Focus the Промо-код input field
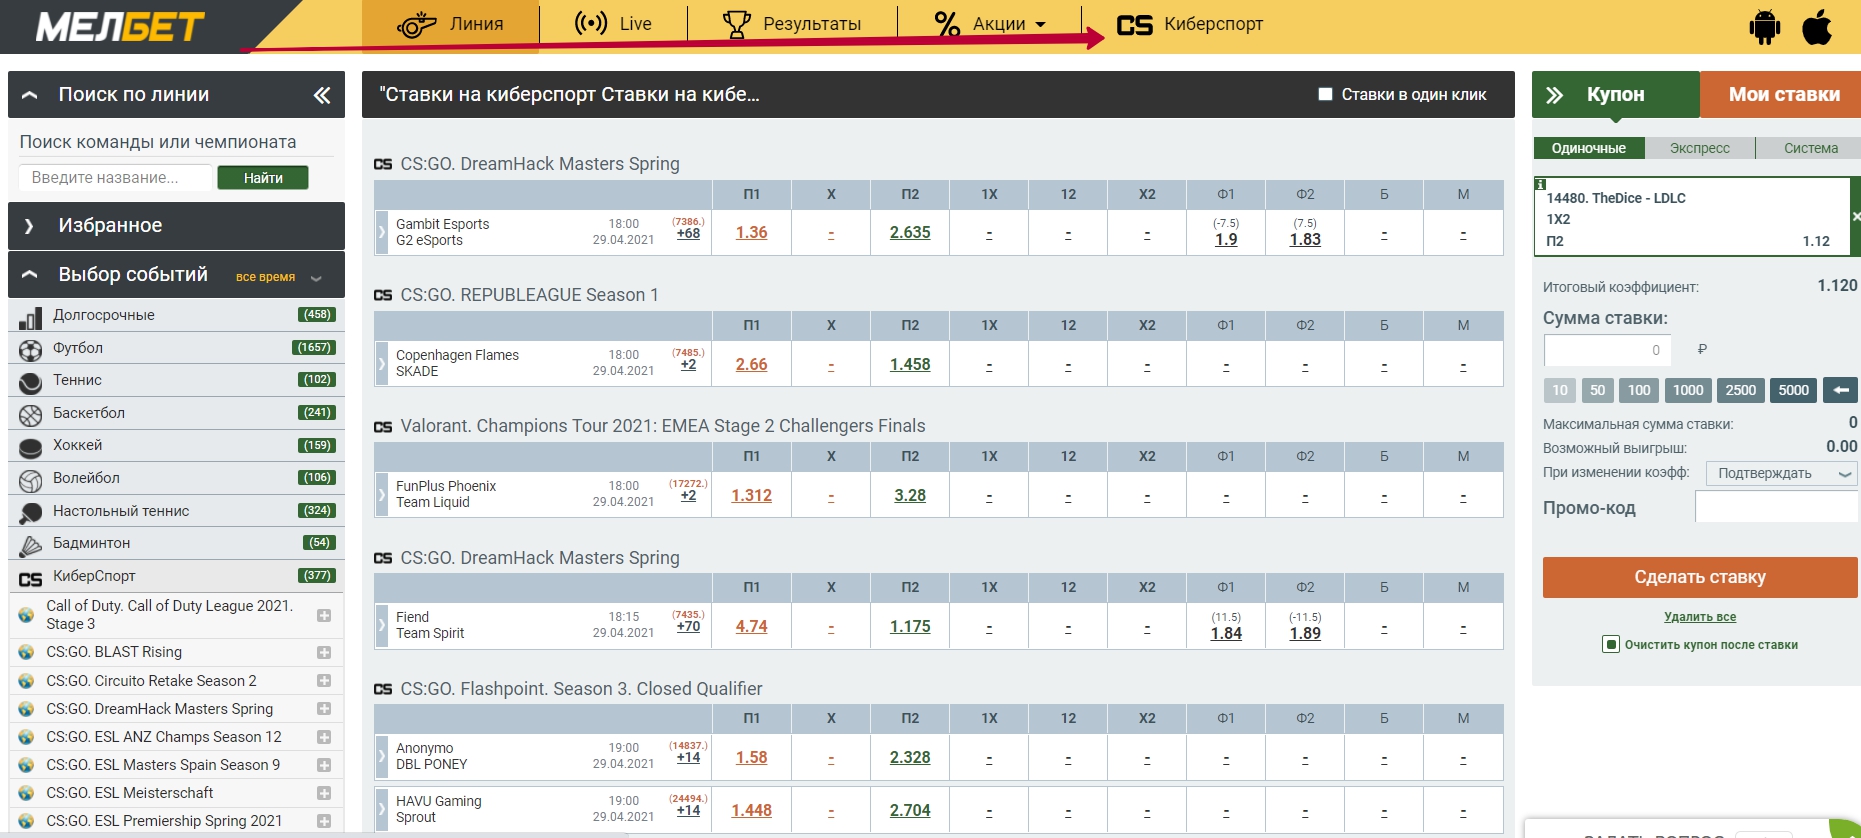Image resolution: width=1861 pixels, height=838 pixels. click(1776, 507)
